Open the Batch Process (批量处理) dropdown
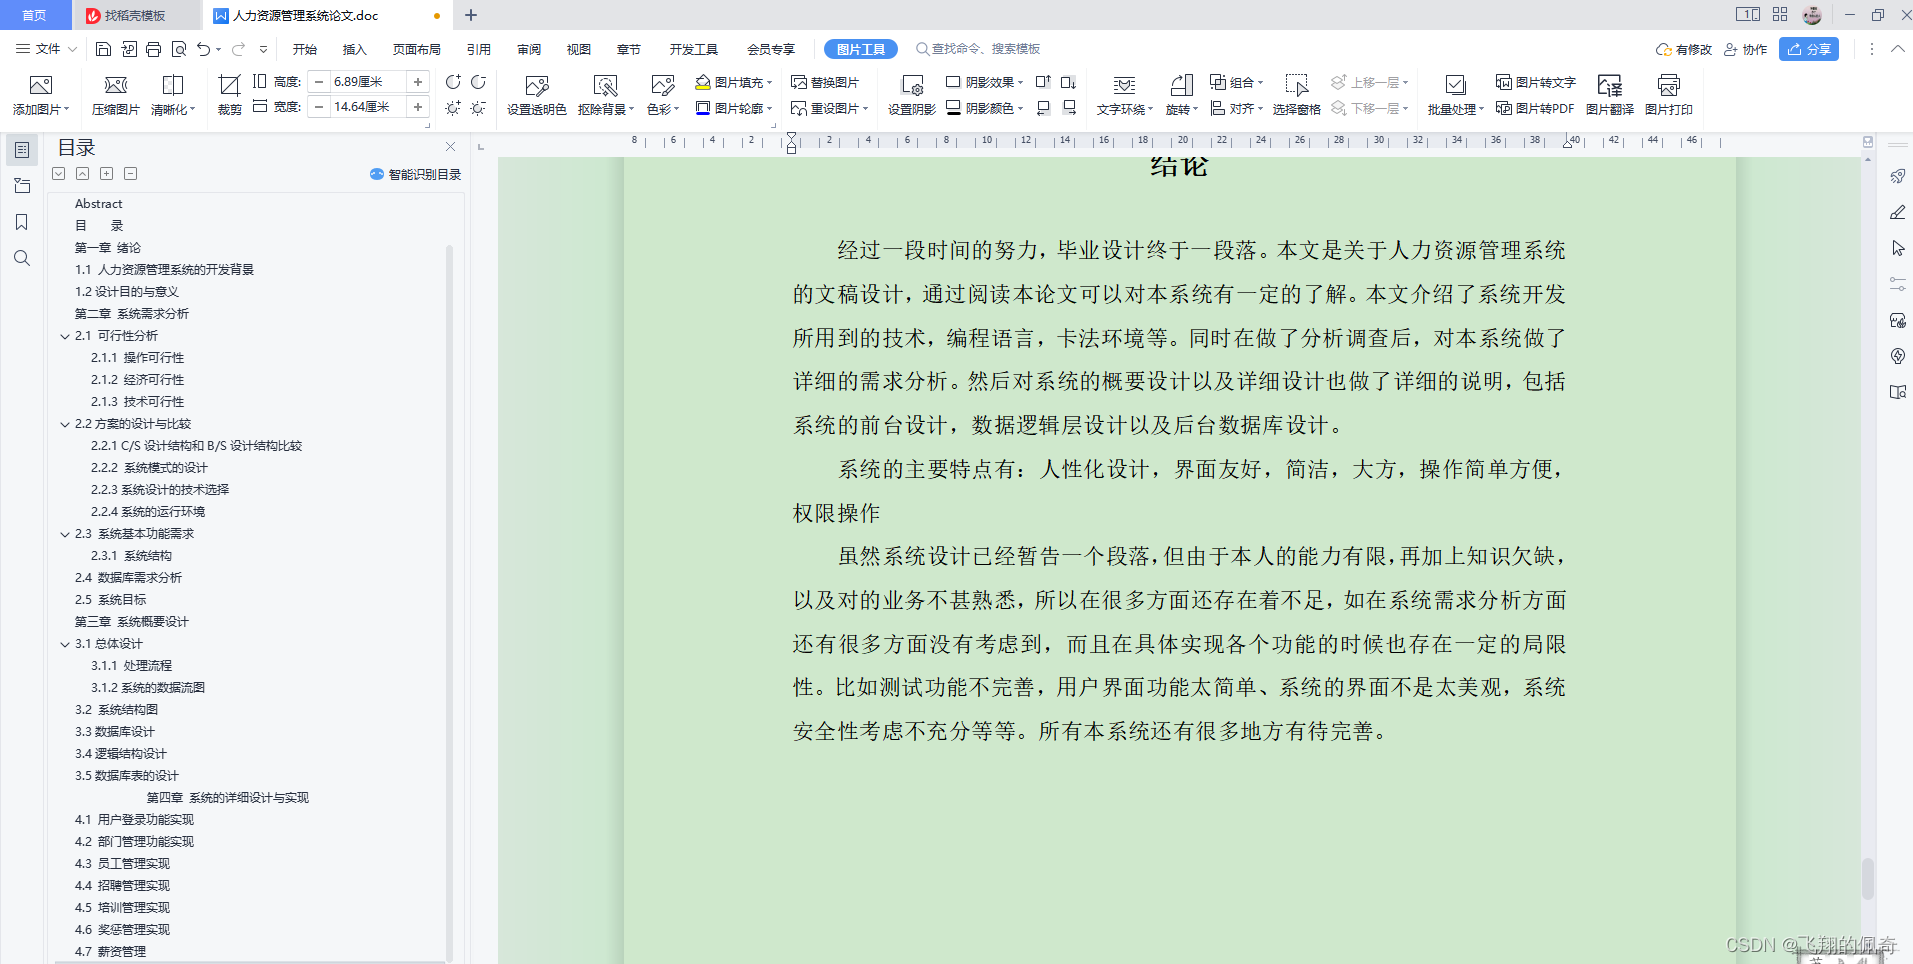This screenshot has height=964, width=1913. 1456,109
